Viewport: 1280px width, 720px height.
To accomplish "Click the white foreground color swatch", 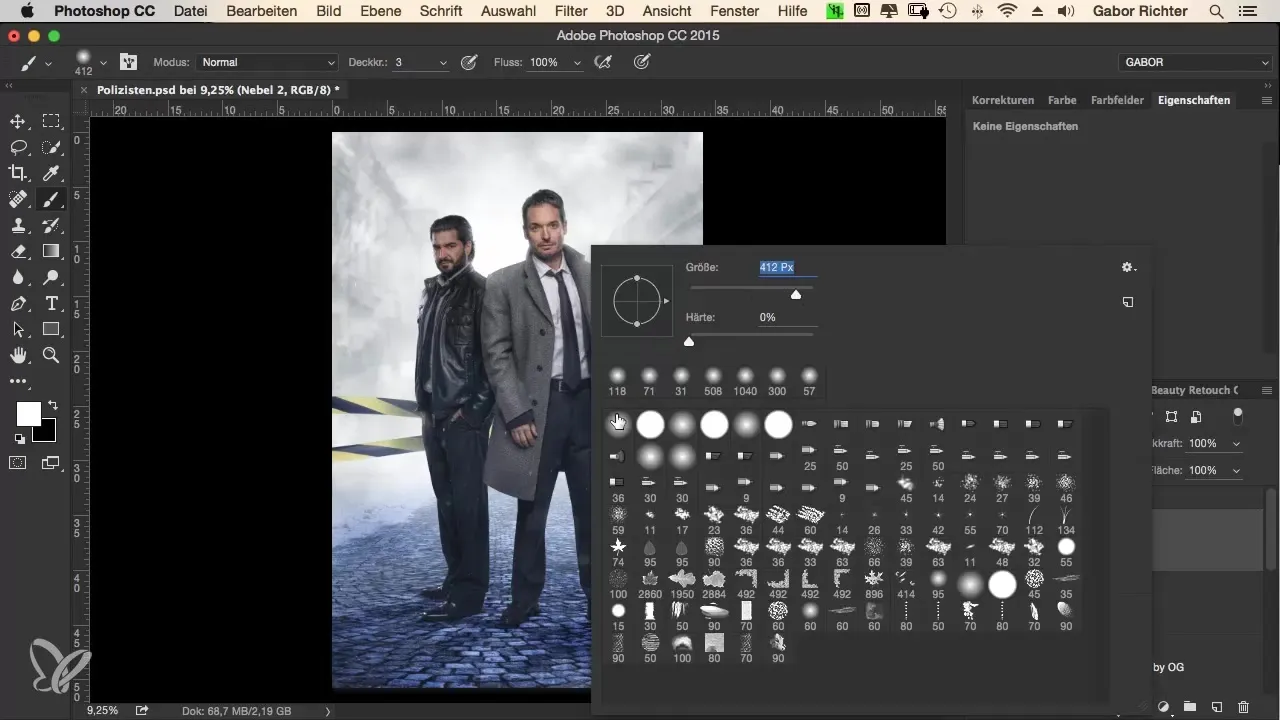I will click(x=28, y=414).
